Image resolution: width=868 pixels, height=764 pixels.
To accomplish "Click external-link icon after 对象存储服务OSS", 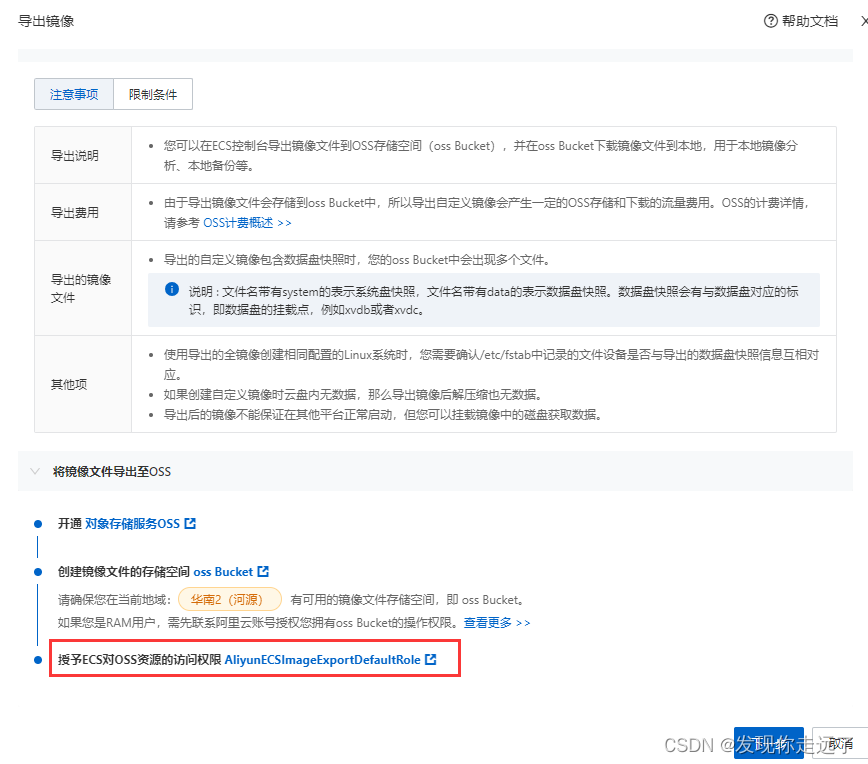I will 190,523.
